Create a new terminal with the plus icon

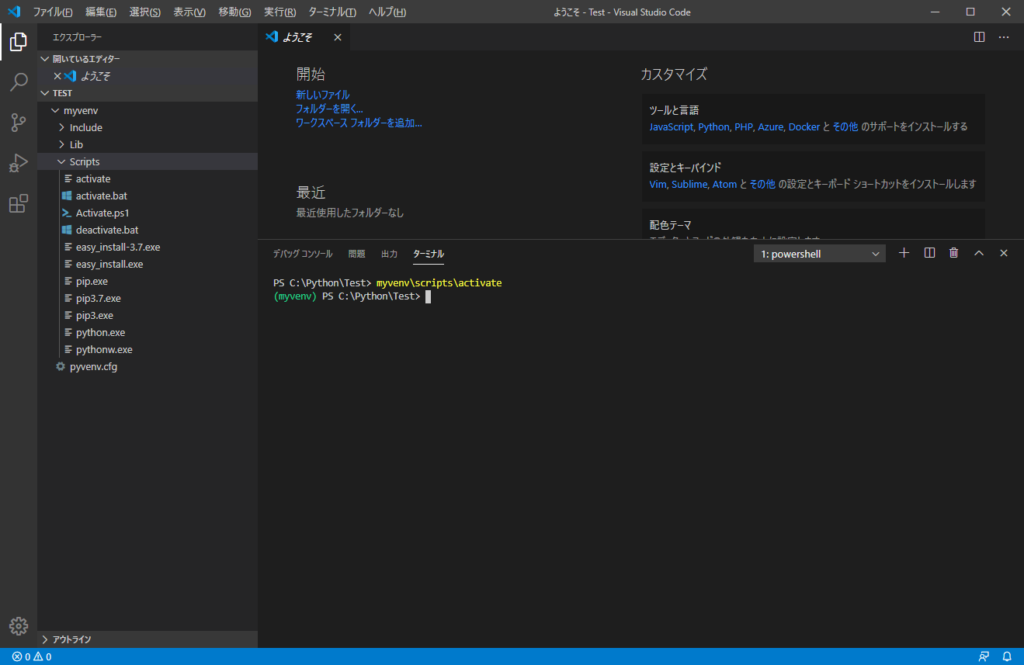903,253
